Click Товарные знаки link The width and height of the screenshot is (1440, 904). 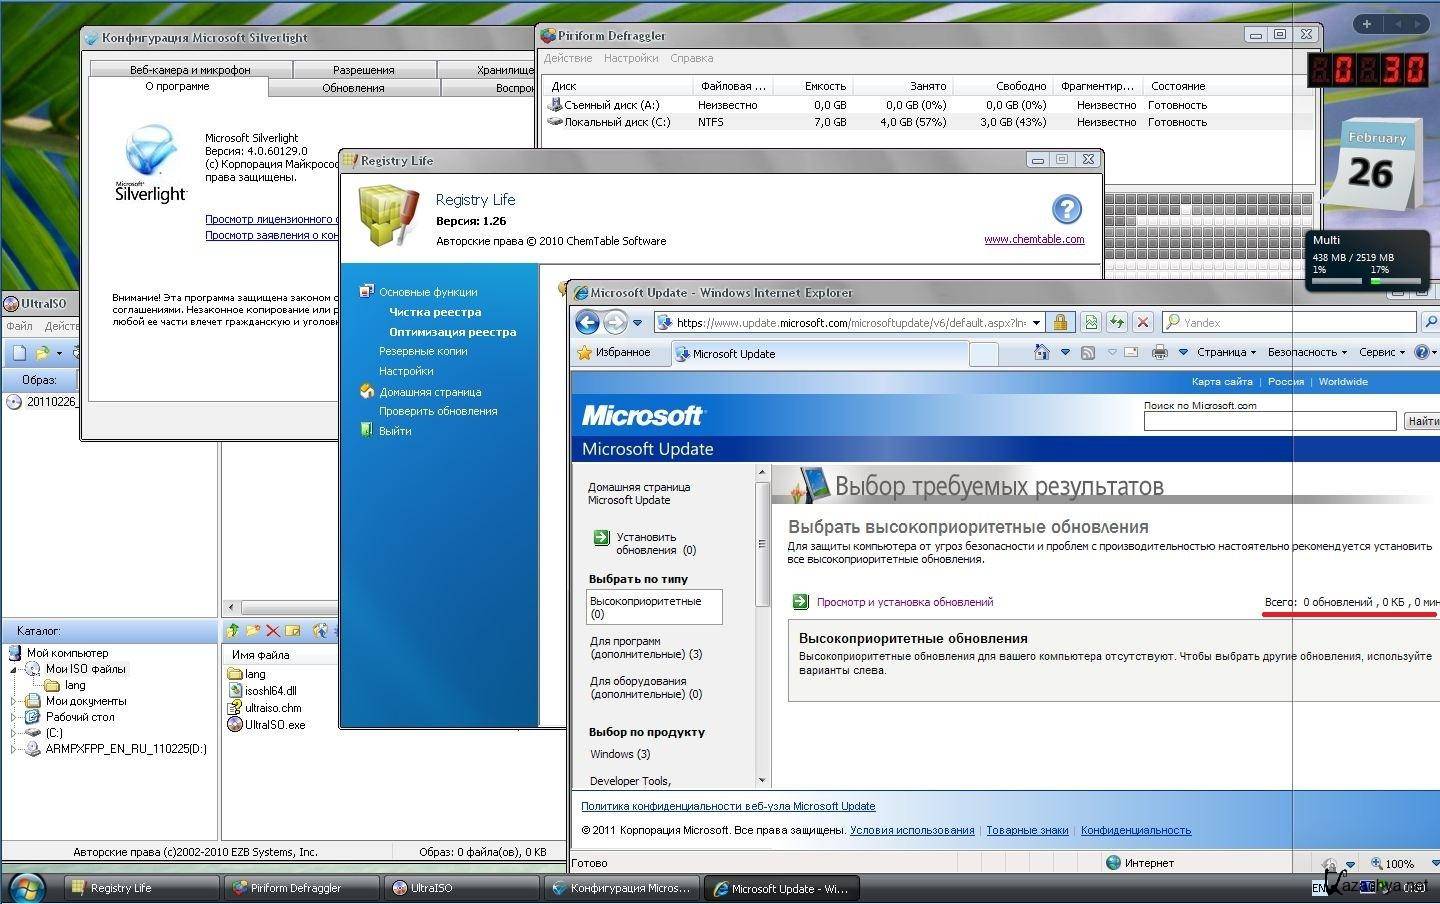tap(1027, 830)
